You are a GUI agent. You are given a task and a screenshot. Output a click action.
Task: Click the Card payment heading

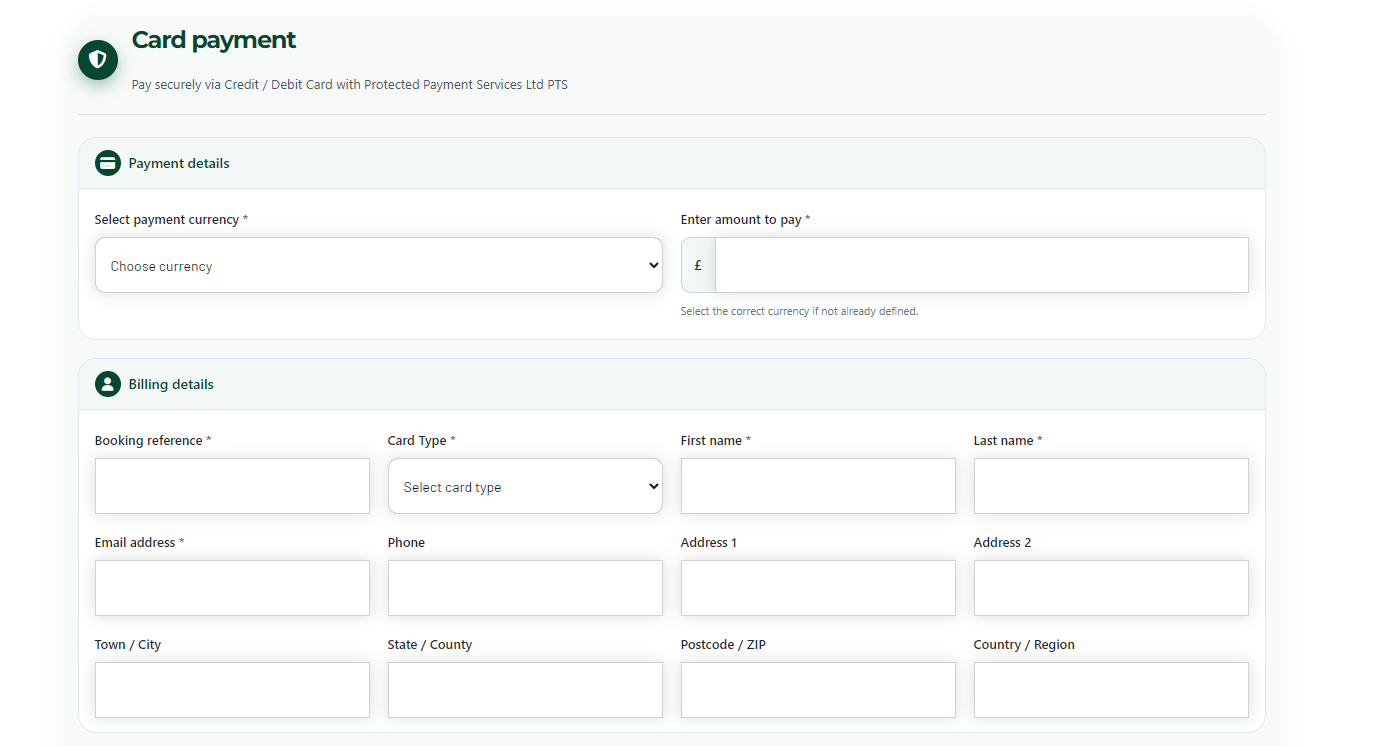click(214, 40)
